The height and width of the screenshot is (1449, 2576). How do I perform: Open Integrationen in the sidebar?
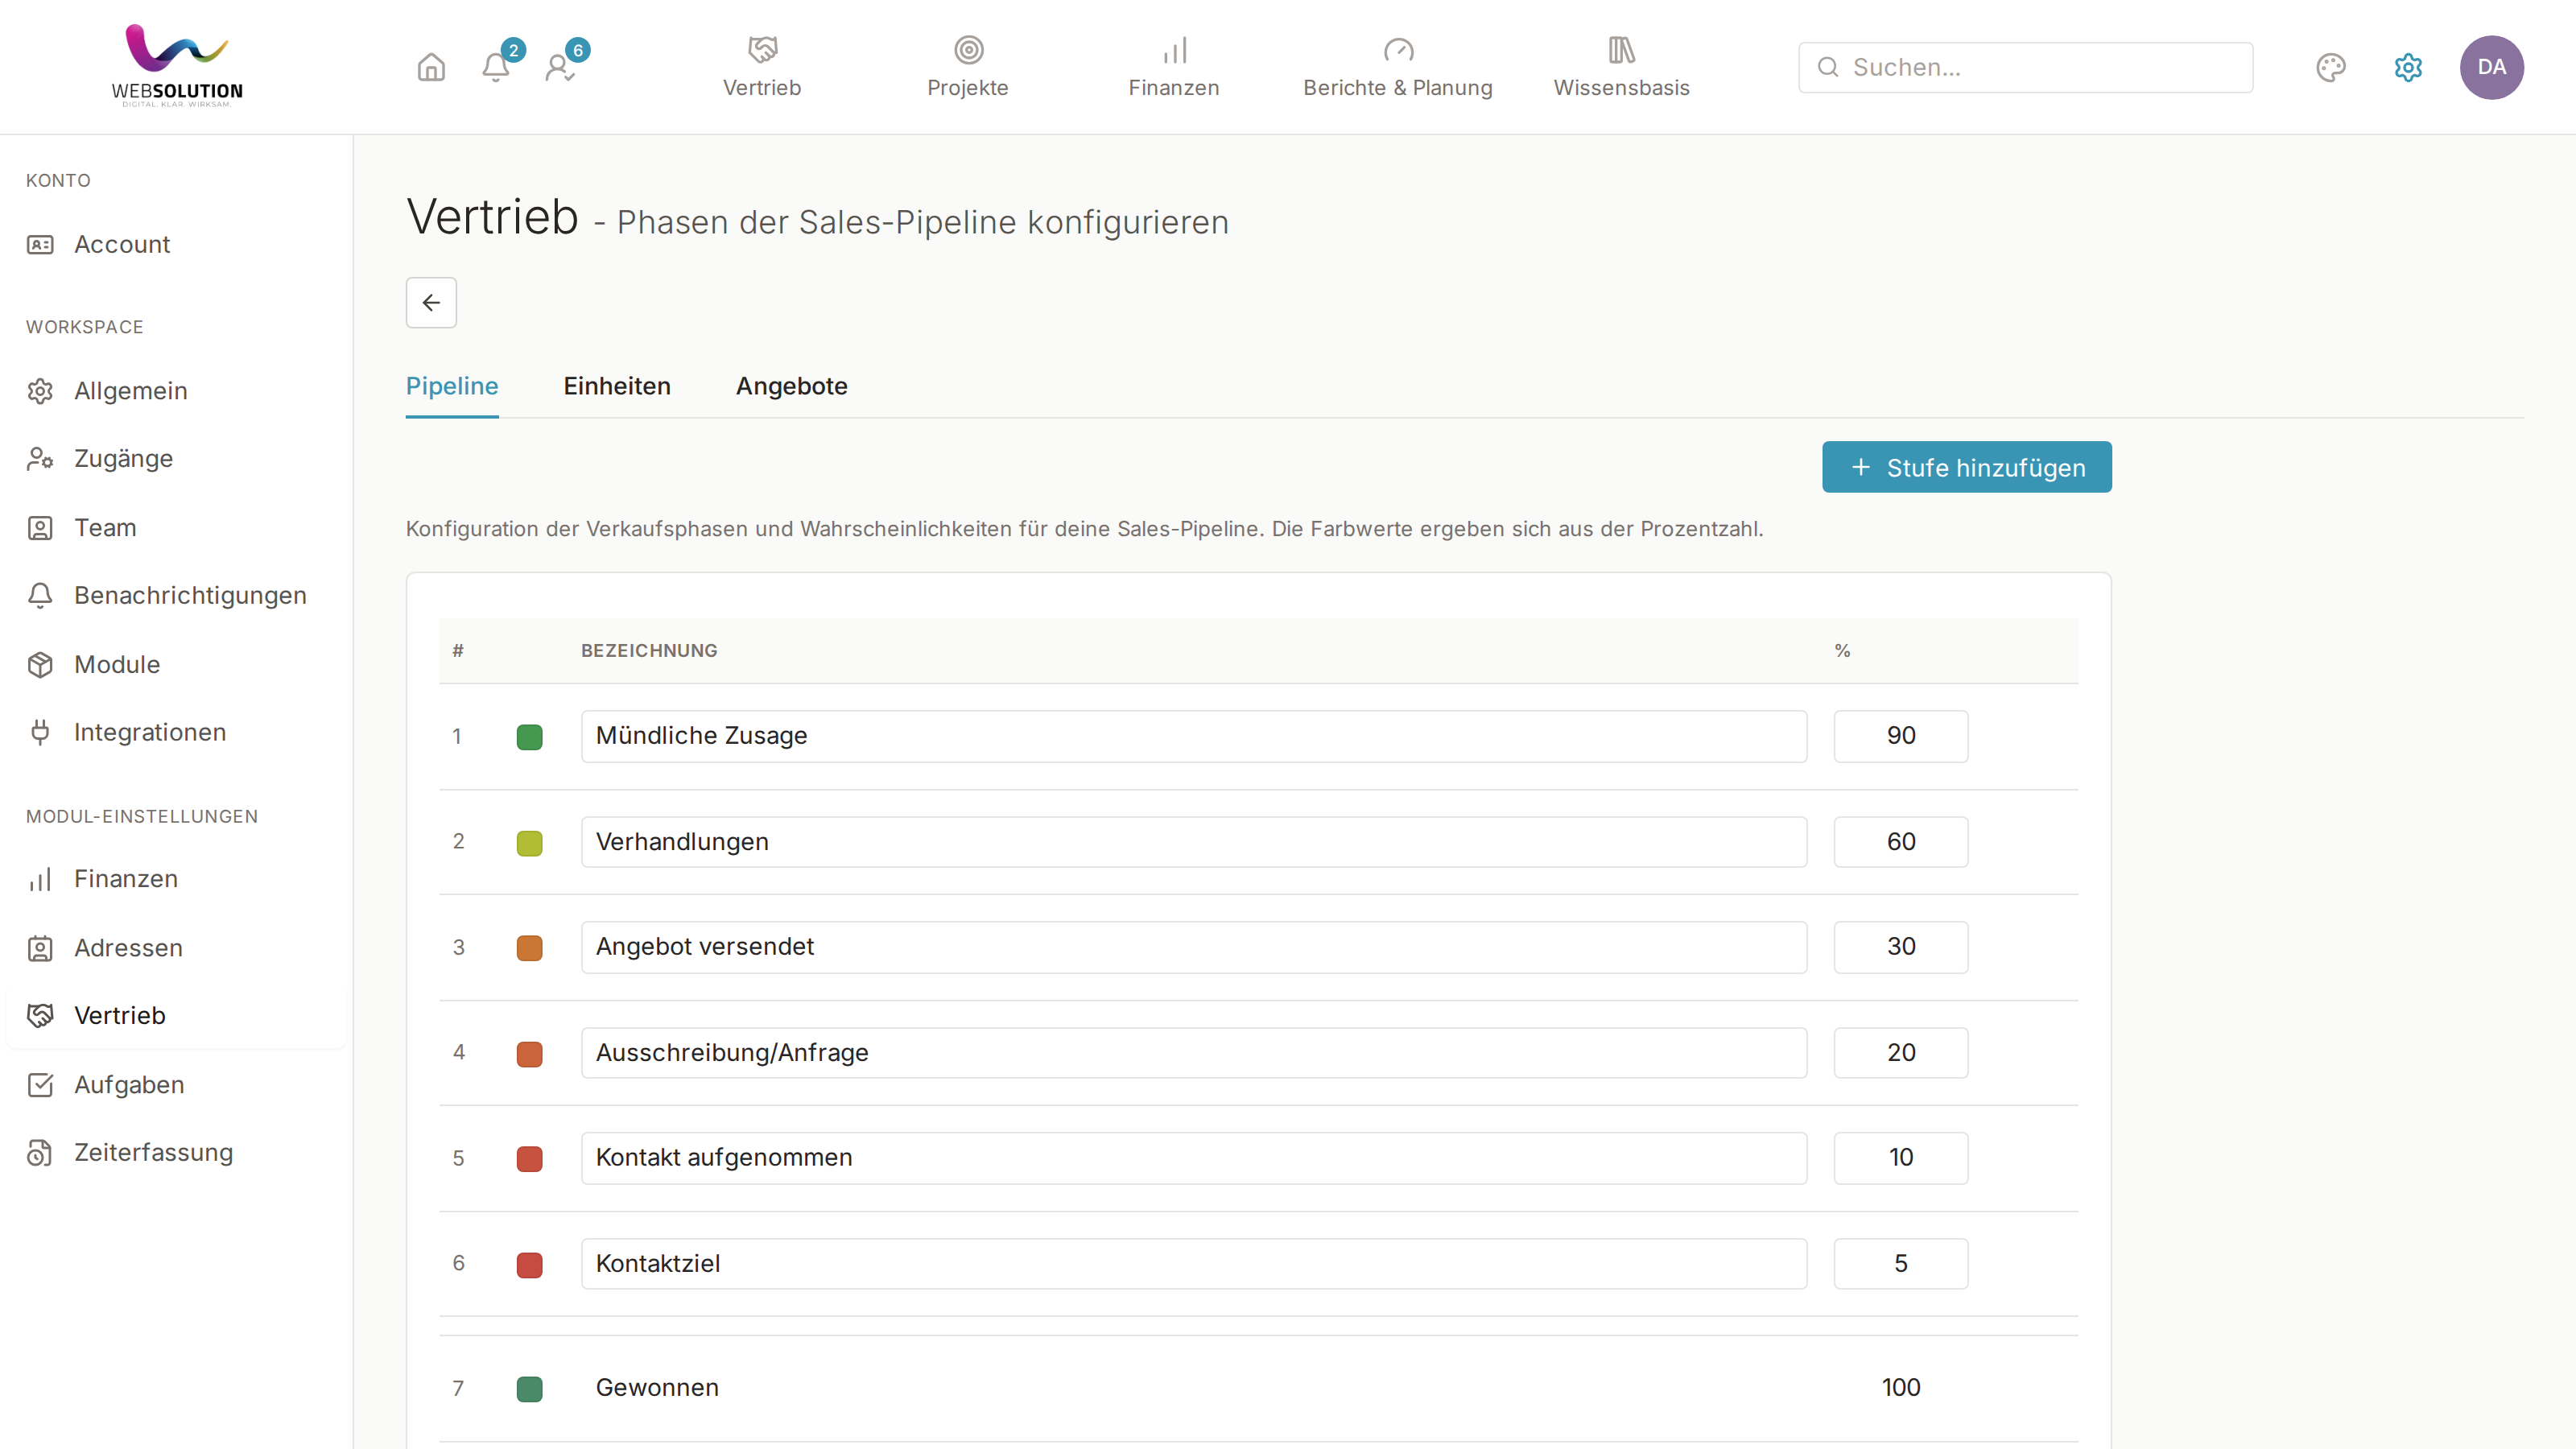tap(150, 732)
